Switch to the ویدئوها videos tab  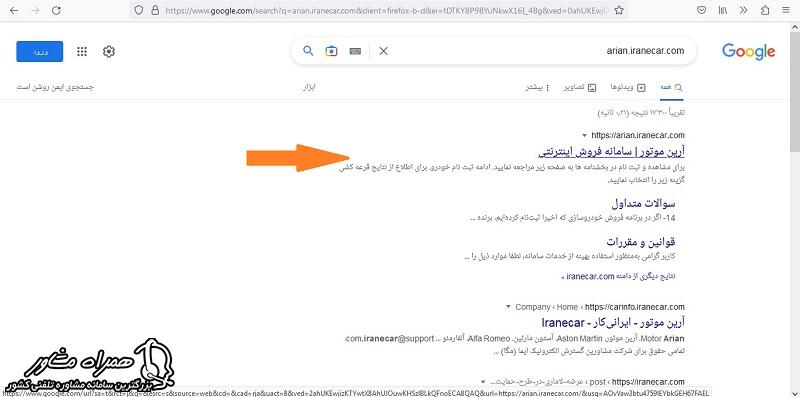(x=628, y=87)
